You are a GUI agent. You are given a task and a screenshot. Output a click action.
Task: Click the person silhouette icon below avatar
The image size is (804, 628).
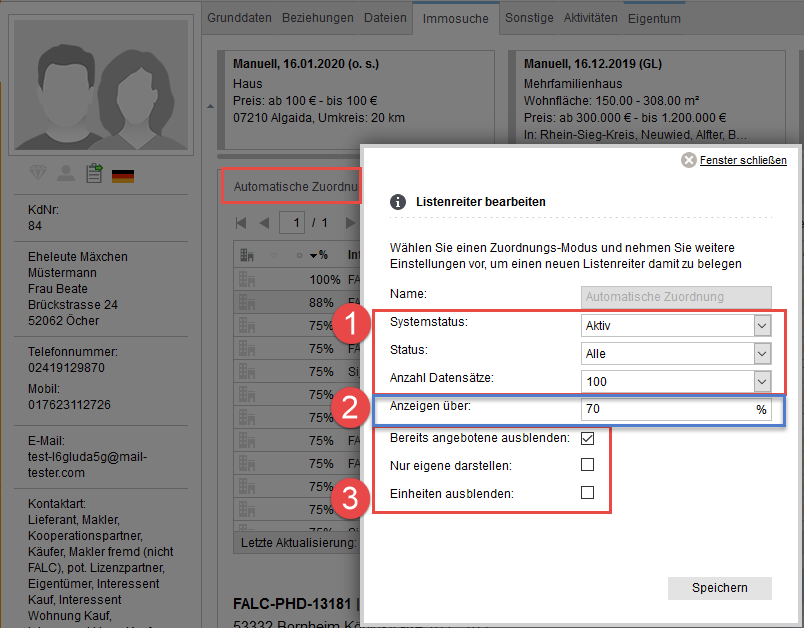point(66,174)
